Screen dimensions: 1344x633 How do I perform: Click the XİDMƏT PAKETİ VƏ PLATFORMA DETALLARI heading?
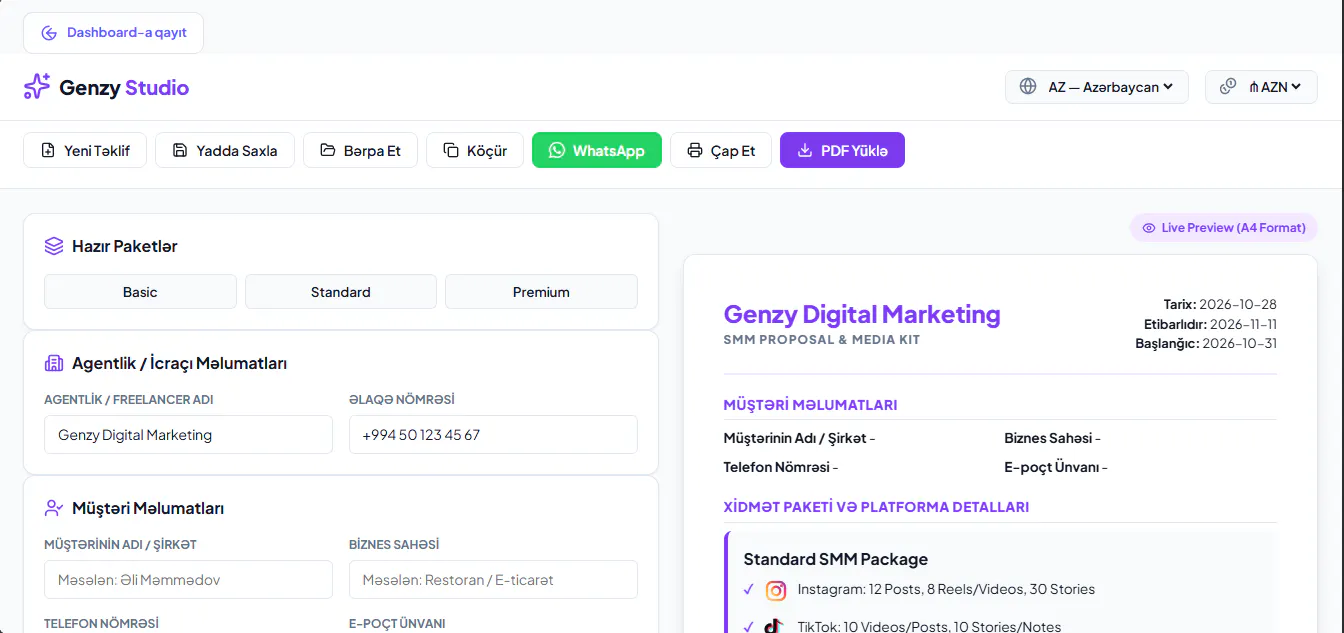(876, 507)
